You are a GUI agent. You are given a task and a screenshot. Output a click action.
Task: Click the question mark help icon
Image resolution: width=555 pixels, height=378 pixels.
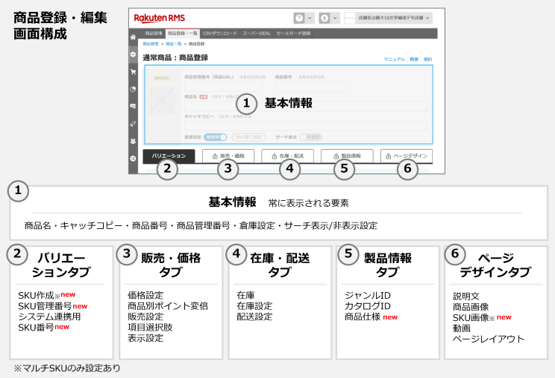pyautogui.click(x=299, y=18)
